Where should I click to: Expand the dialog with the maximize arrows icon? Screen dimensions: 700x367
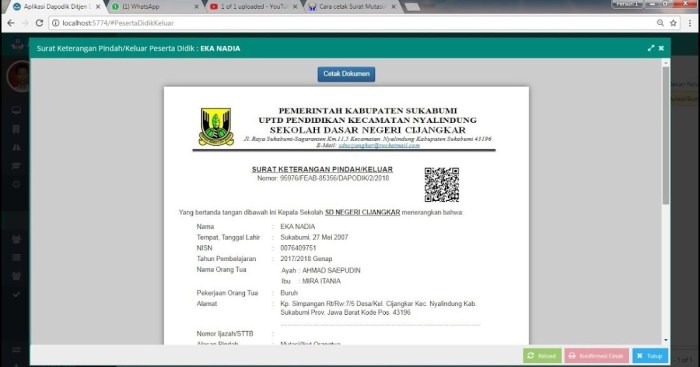pyautogui.click(x=651, y=48)
